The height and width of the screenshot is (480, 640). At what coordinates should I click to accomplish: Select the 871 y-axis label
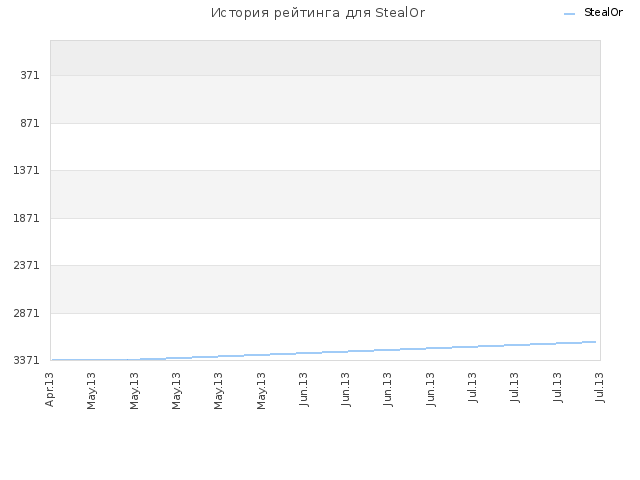(x=30, y=123)
